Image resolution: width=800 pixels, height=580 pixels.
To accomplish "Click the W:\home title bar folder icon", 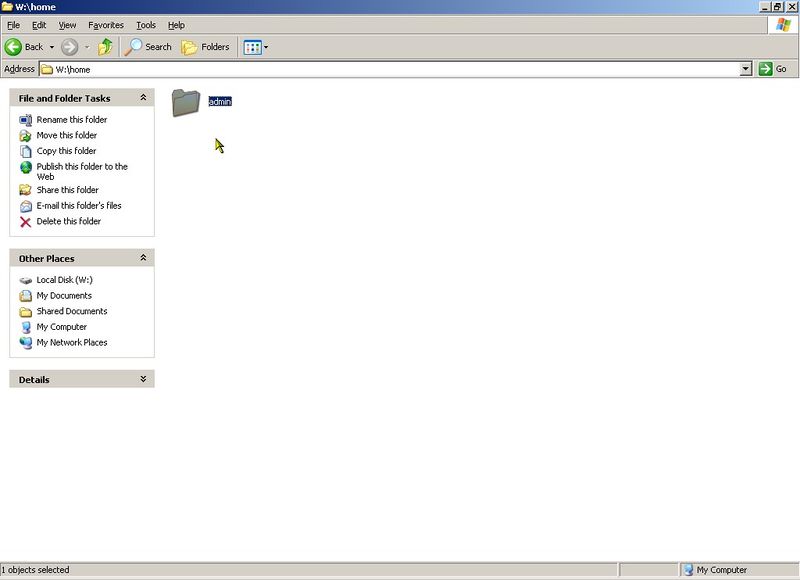I will tap(7, 7).
